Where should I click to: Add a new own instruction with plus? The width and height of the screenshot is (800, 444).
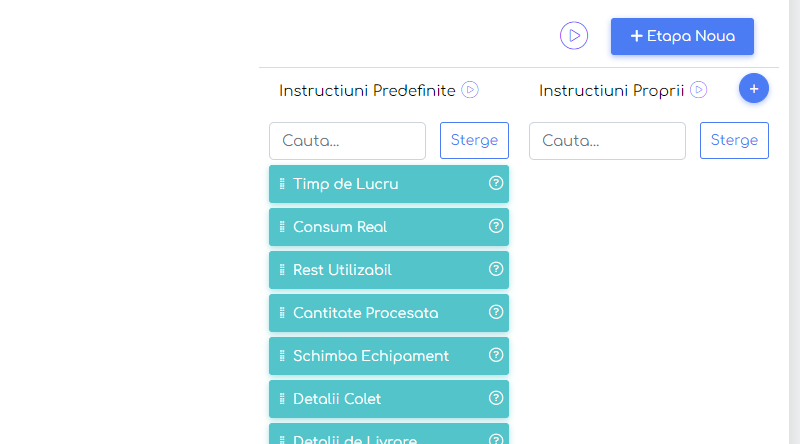pos(754,89)
